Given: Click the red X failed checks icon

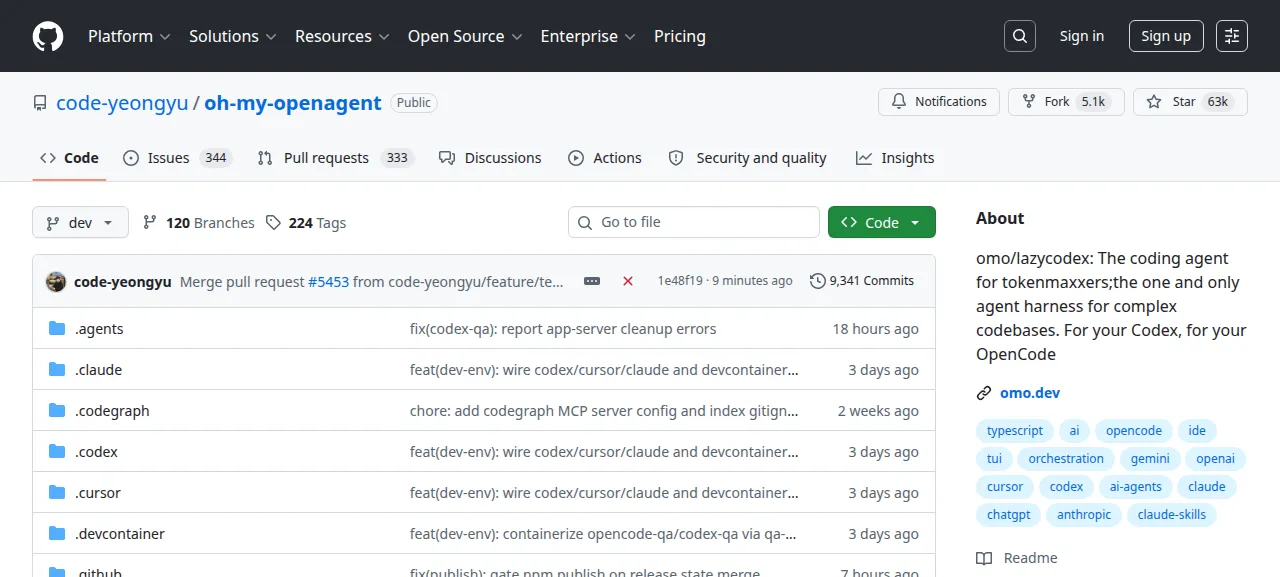Looking at the screenshot, I should [628, 281].
